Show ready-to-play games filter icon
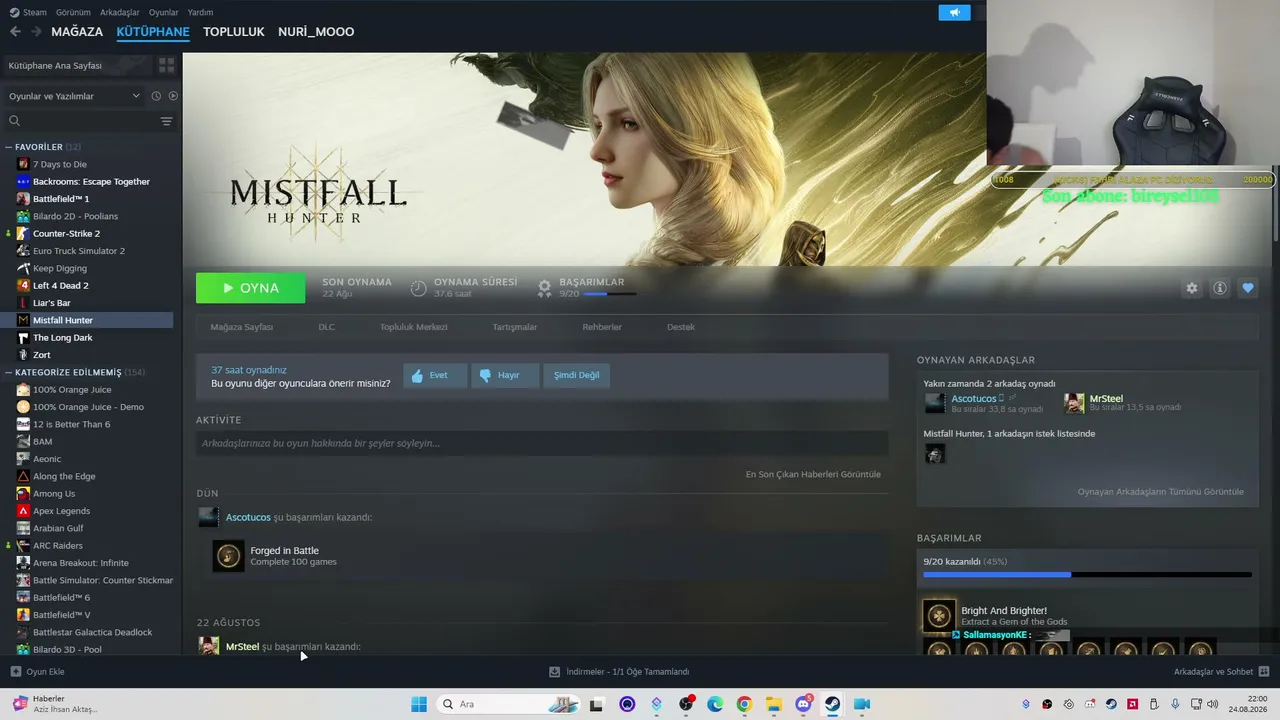 click(x=173, y=96)
